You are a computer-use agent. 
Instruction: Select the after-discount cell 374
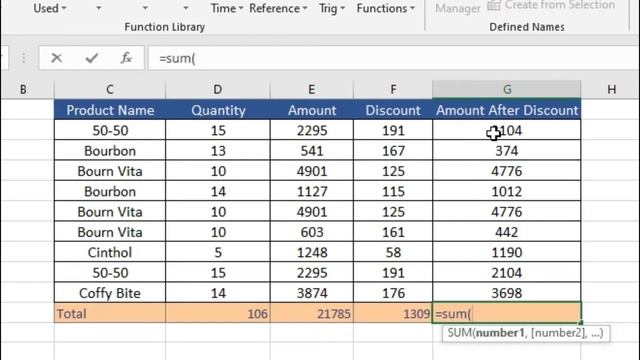pyautogui.click(x=507, y=151)
